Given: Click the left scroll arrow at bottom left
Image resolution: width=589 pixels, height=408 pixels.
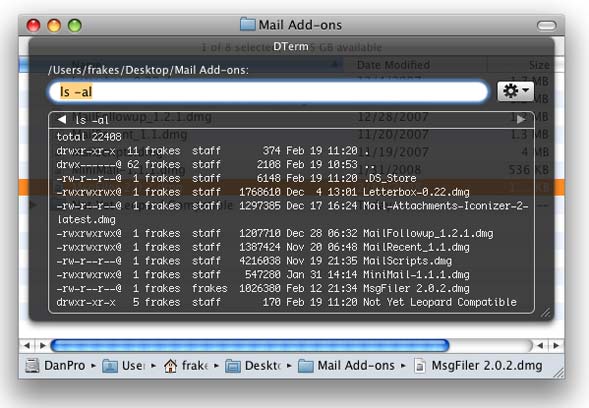Looking at the screenshot, I should (27, 345).
